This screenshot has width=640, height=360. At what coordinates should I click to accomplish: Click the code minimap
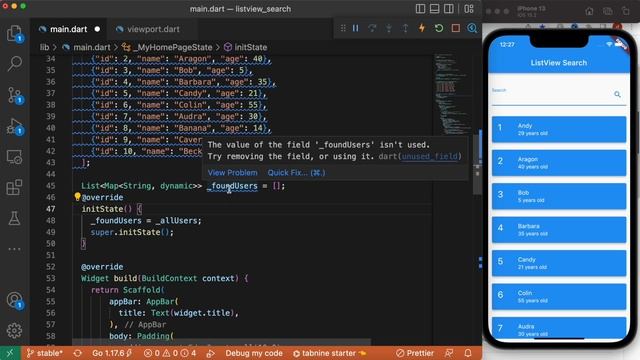(451, 94)
